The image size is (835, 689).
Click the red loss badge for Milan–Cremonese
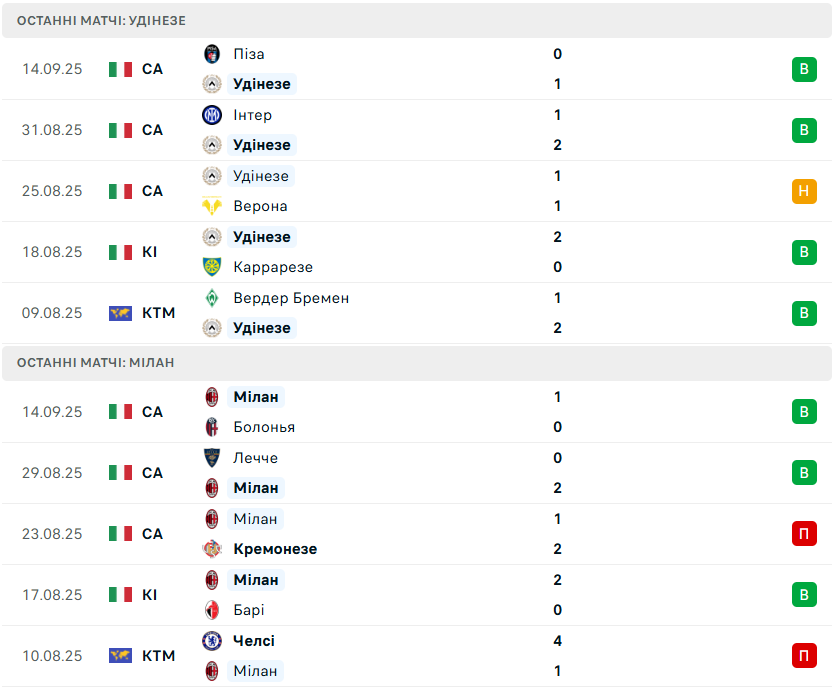point(804,534)
